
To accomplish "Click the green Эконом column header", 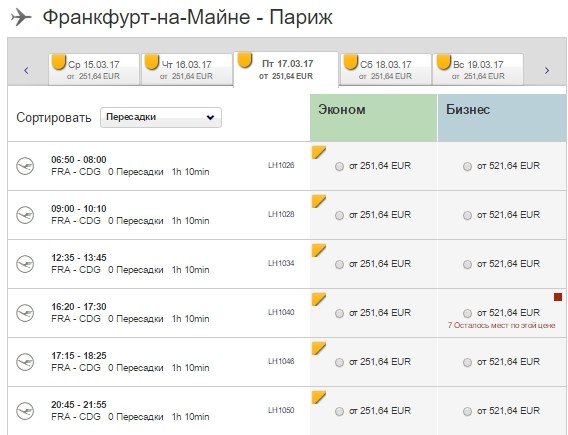I will point(373,118).
